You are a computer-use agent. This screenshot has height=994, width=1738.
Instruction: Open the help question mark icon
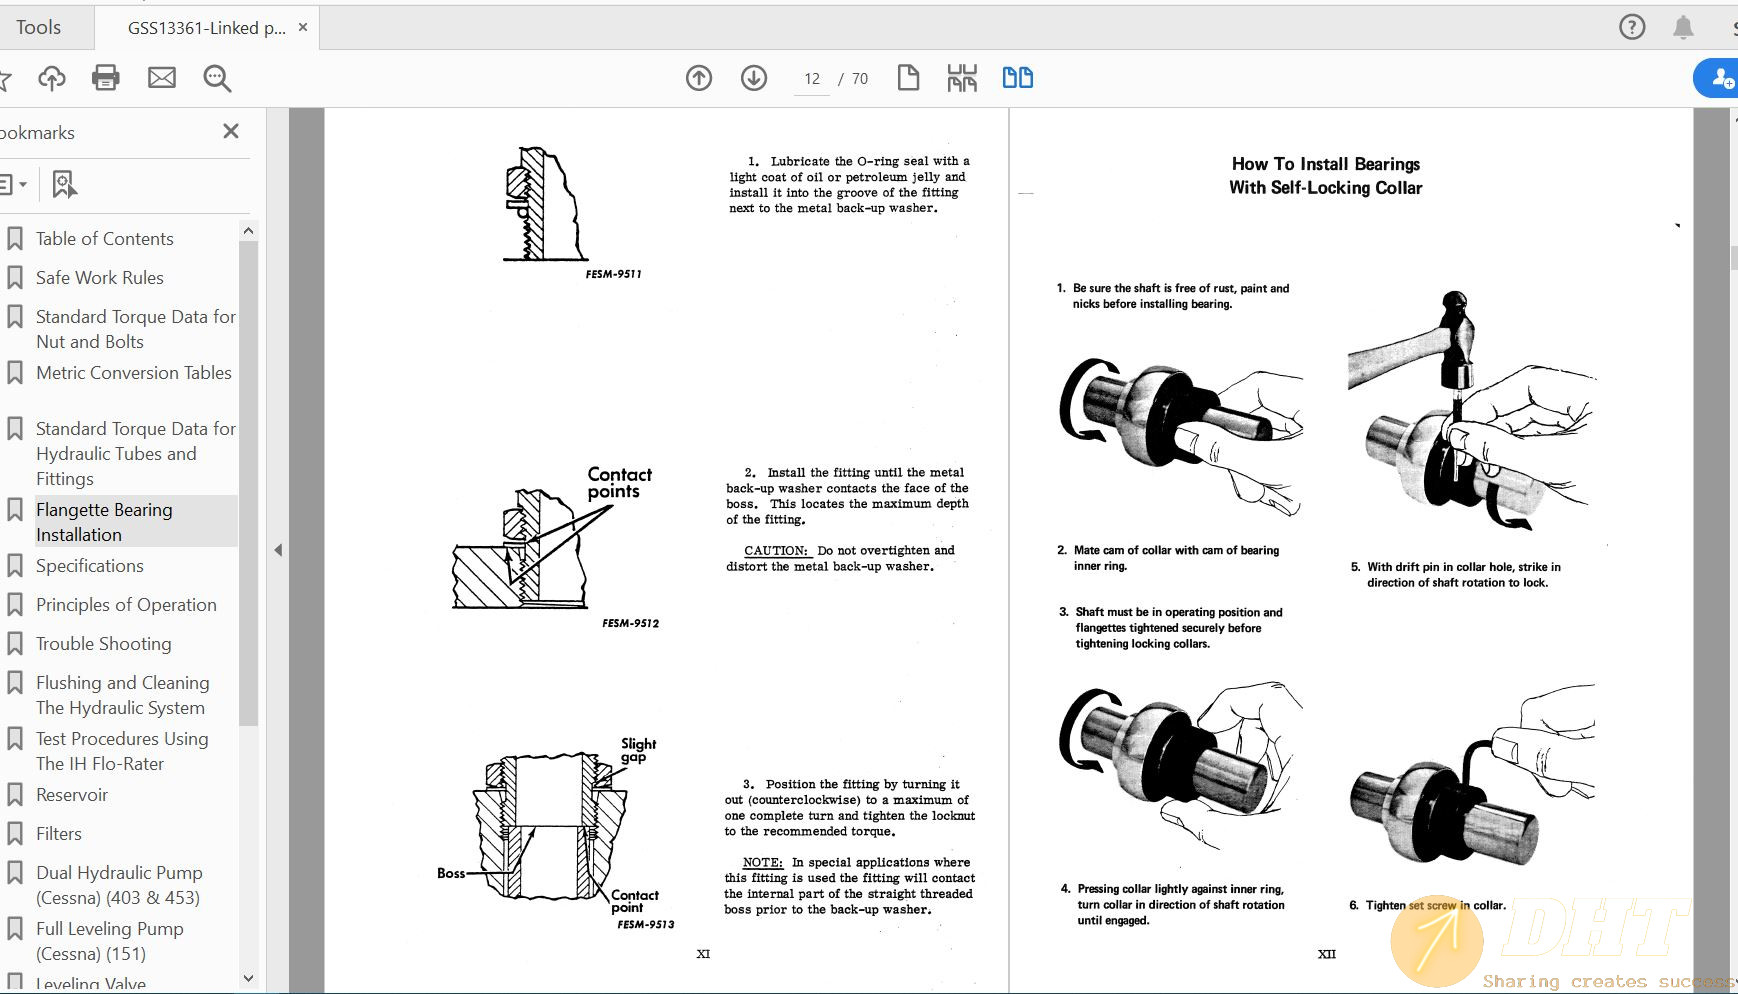(x=1632, y=27)
